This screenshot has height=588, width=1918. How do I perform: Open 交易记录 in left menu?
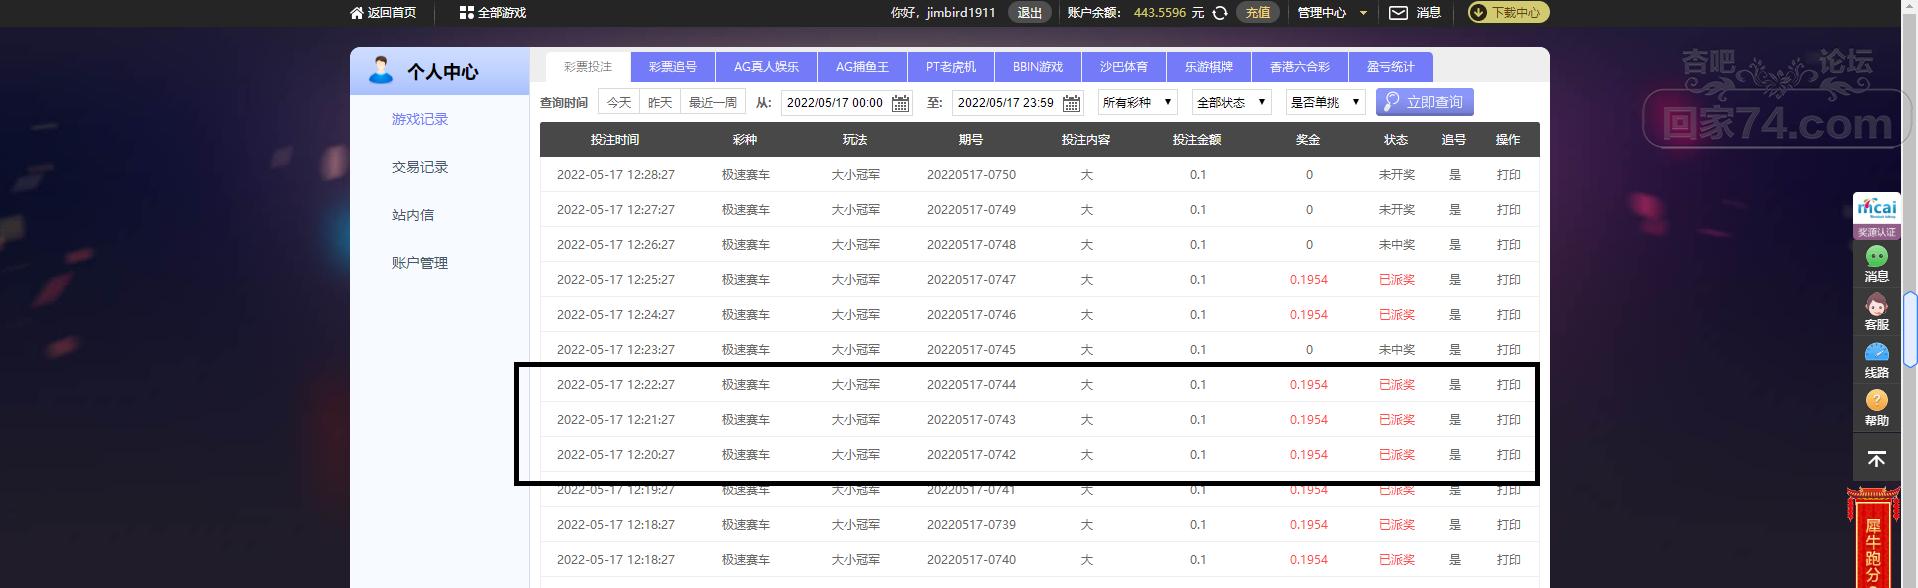420,167
